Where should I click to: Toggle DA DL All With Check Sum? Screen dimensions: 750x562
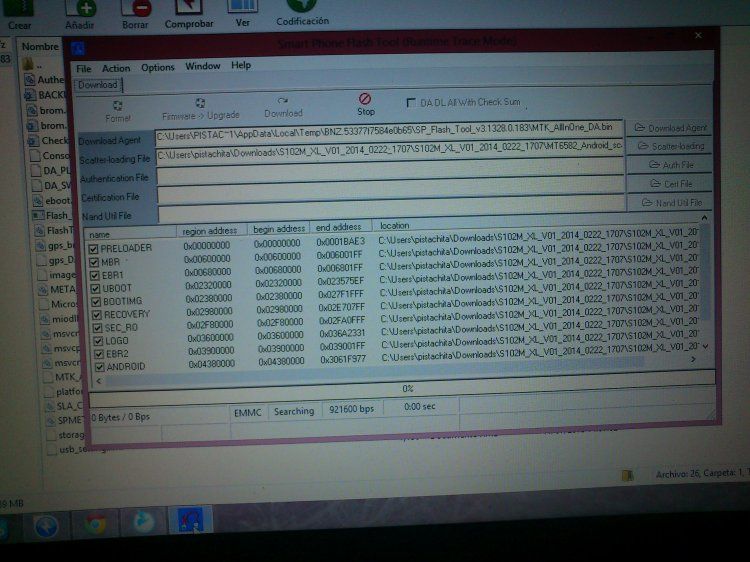411,103
